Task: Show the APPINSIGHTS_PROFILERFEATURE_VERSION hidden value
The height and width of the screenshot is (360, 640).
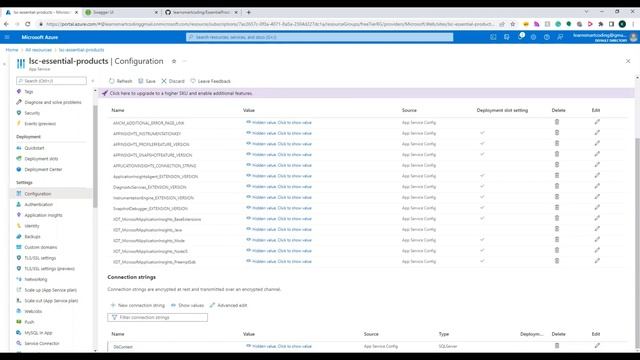Action: (x=279, y=144)
